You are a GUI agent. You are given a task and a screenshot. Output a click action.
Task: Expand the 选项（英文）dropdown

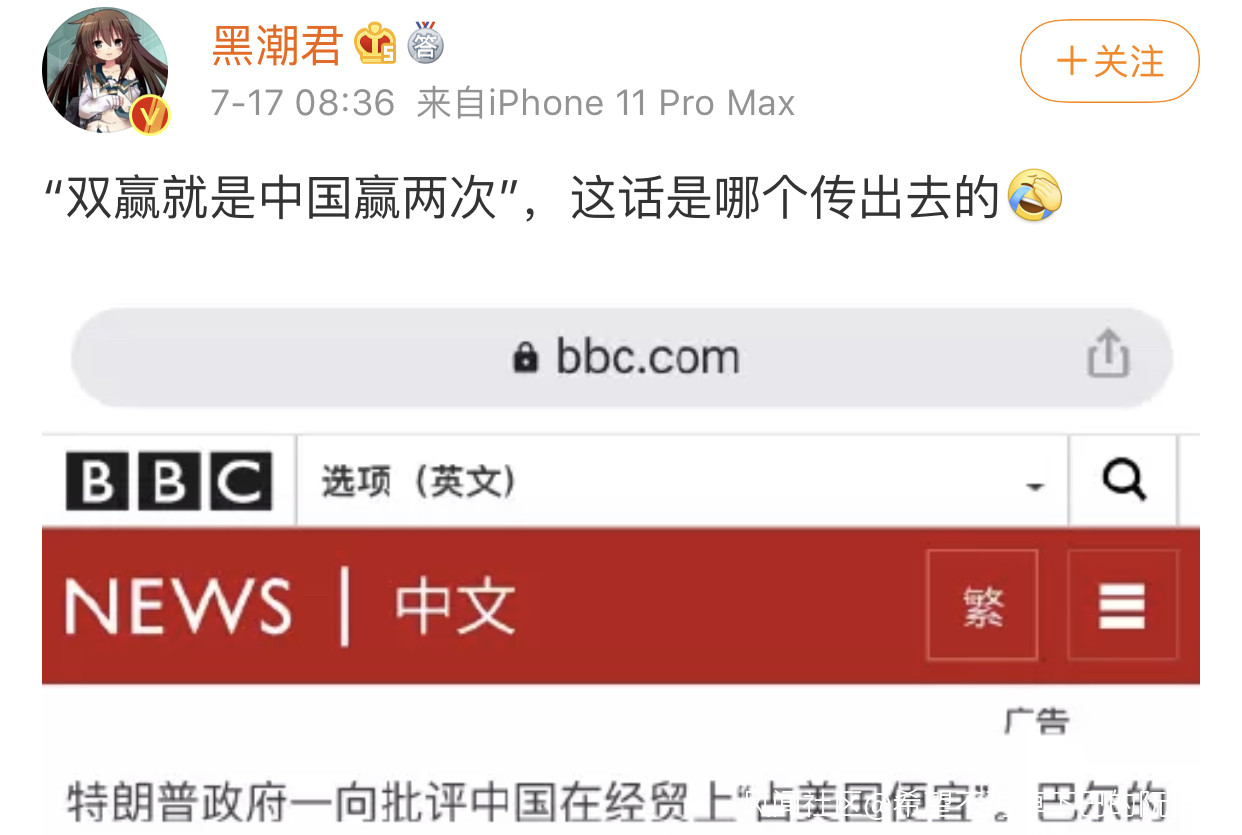pyautogui.click(x=682, y=482)
